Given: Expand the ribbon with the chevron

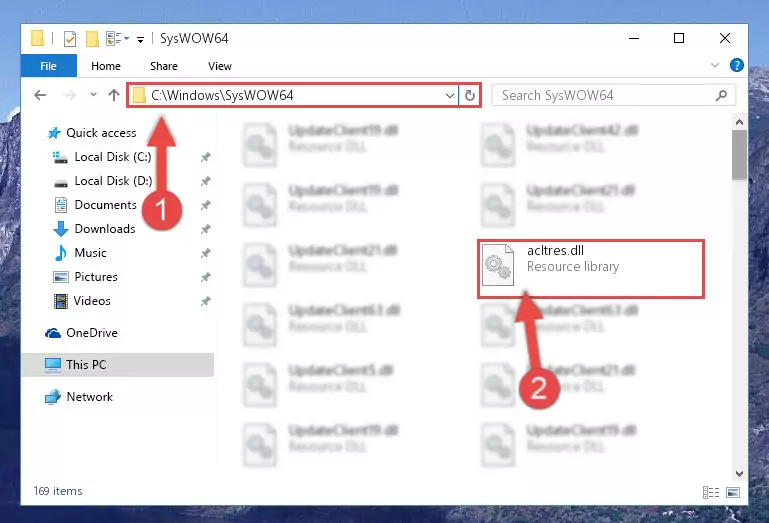Looking at the screenshot, I should [715, 65].
